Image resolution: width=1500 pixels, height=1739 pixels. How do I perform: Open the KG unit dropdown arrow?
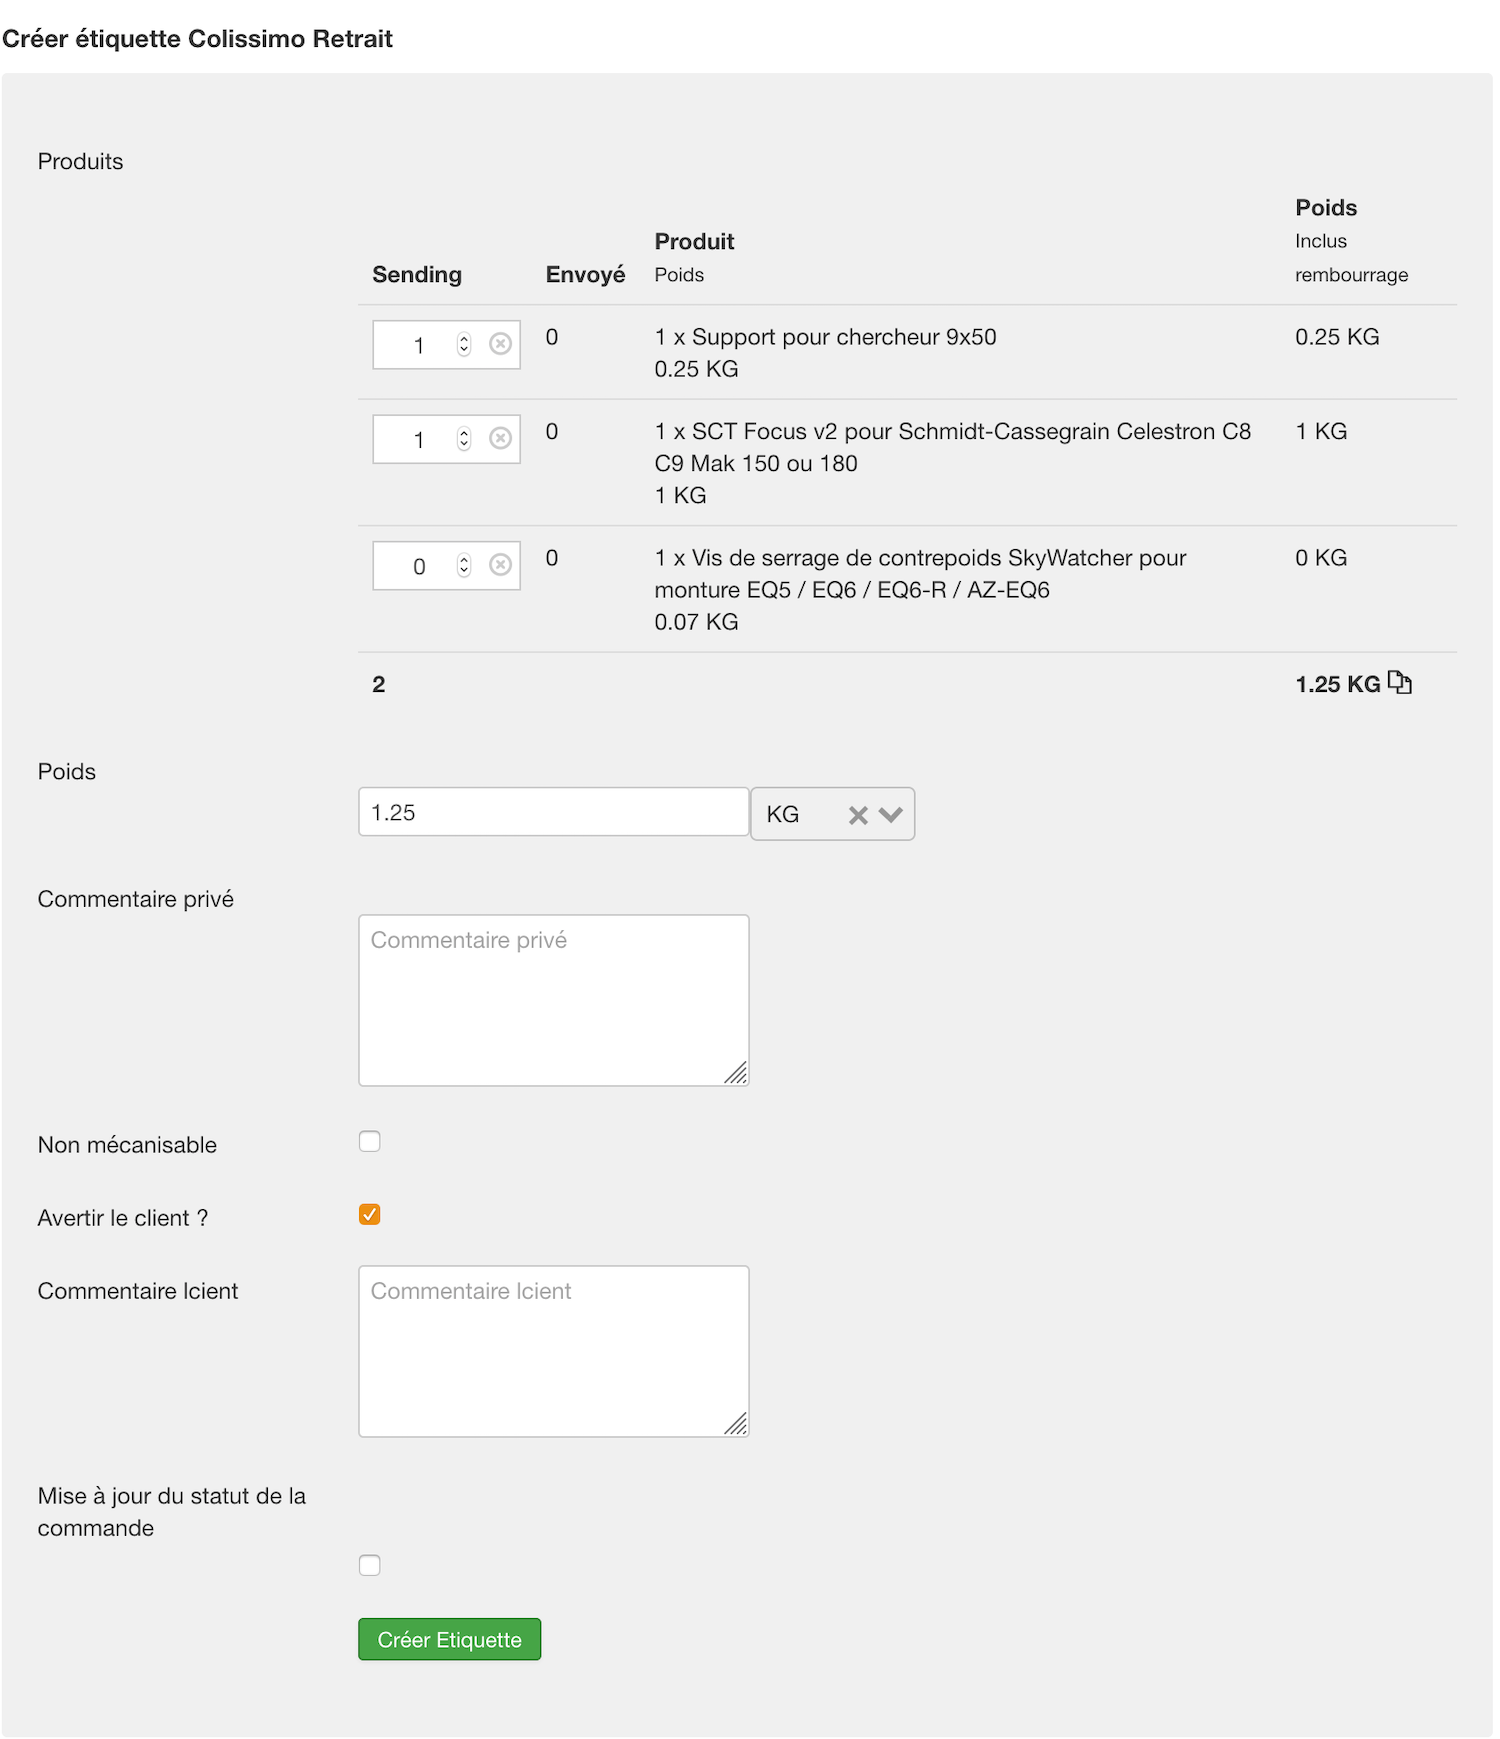(890, 815)
